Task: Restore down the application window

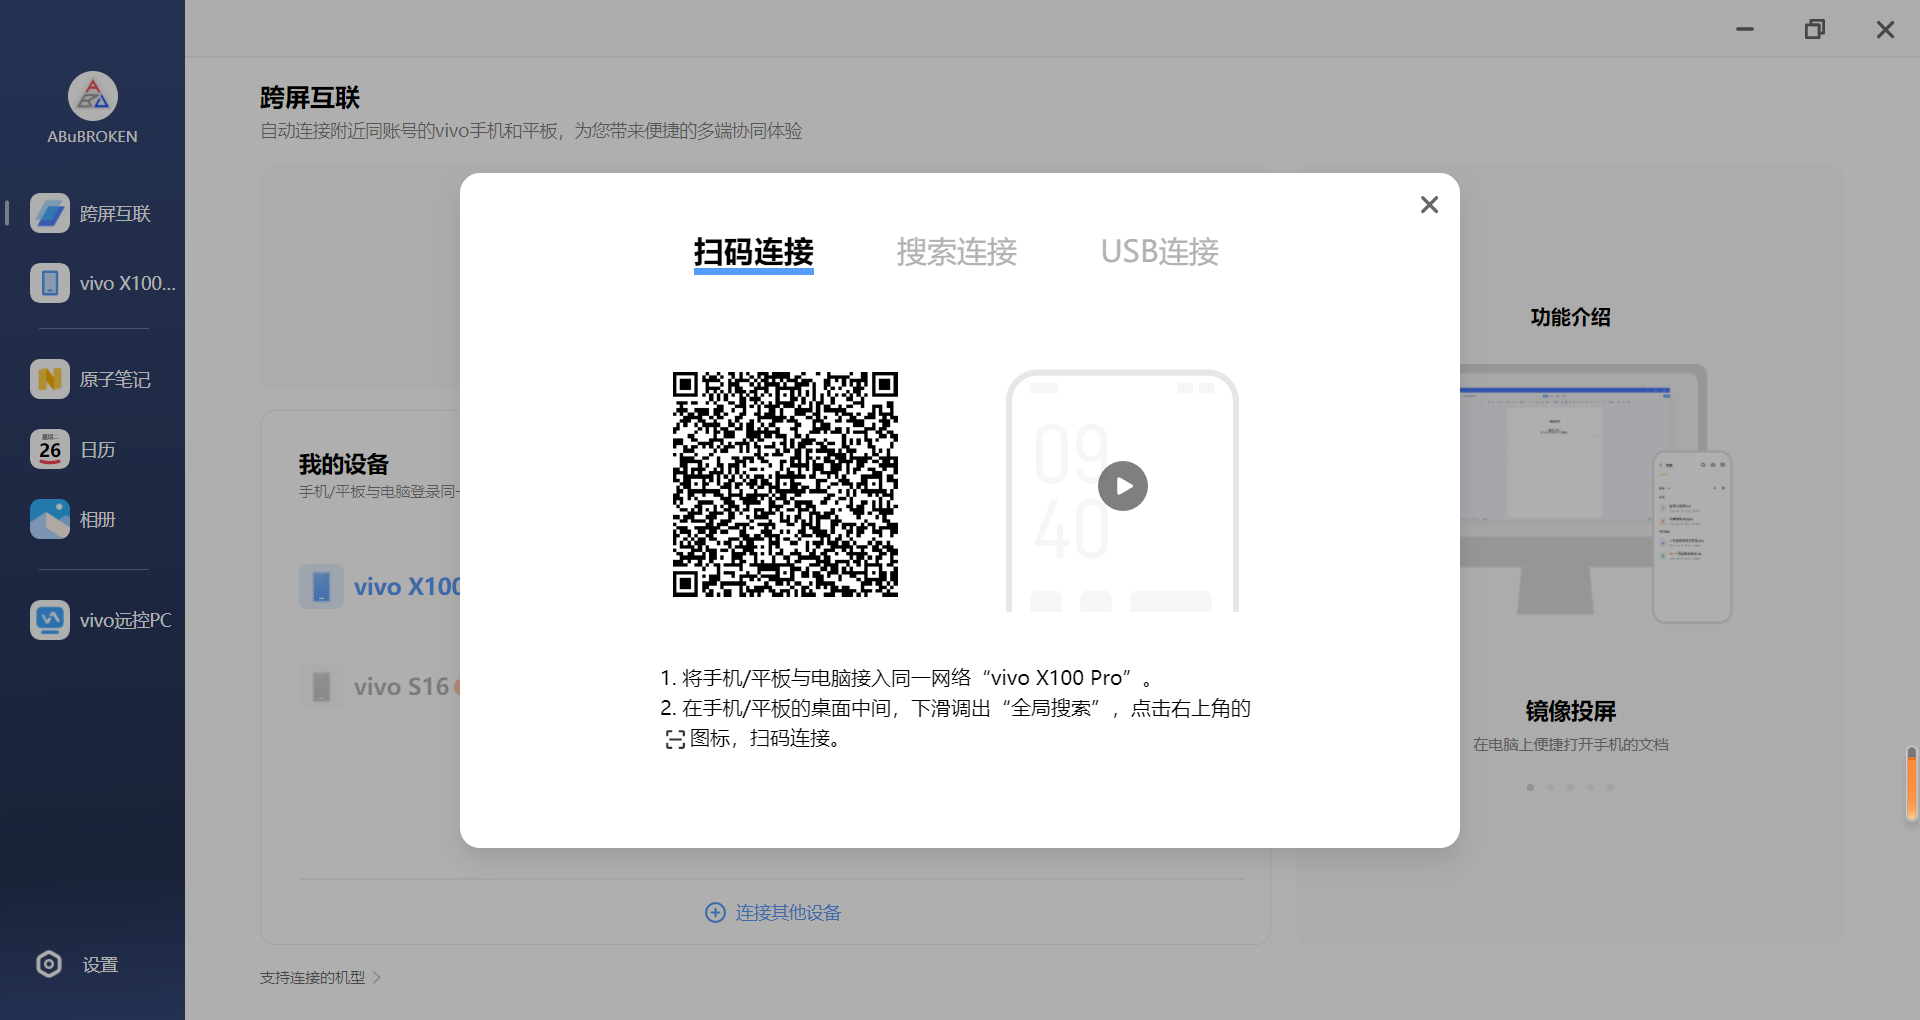Action: click(1815, 29)
